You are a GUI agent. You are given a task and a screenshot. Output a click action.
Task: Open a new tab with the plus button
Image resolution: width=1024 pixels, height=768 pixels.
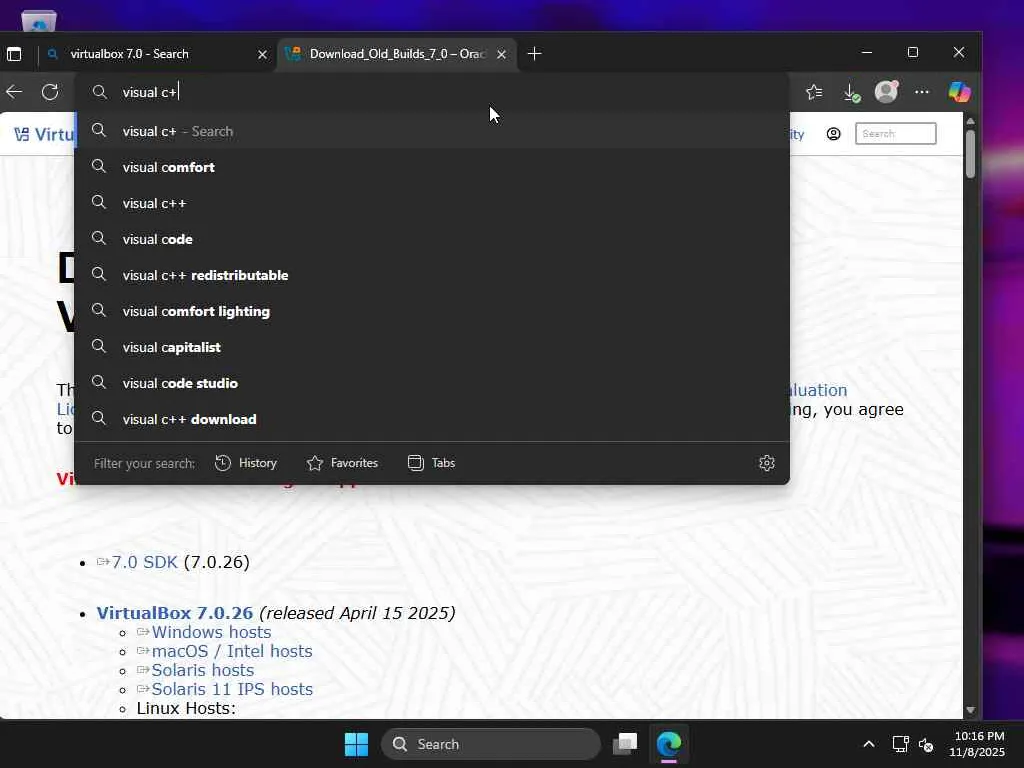534,54
